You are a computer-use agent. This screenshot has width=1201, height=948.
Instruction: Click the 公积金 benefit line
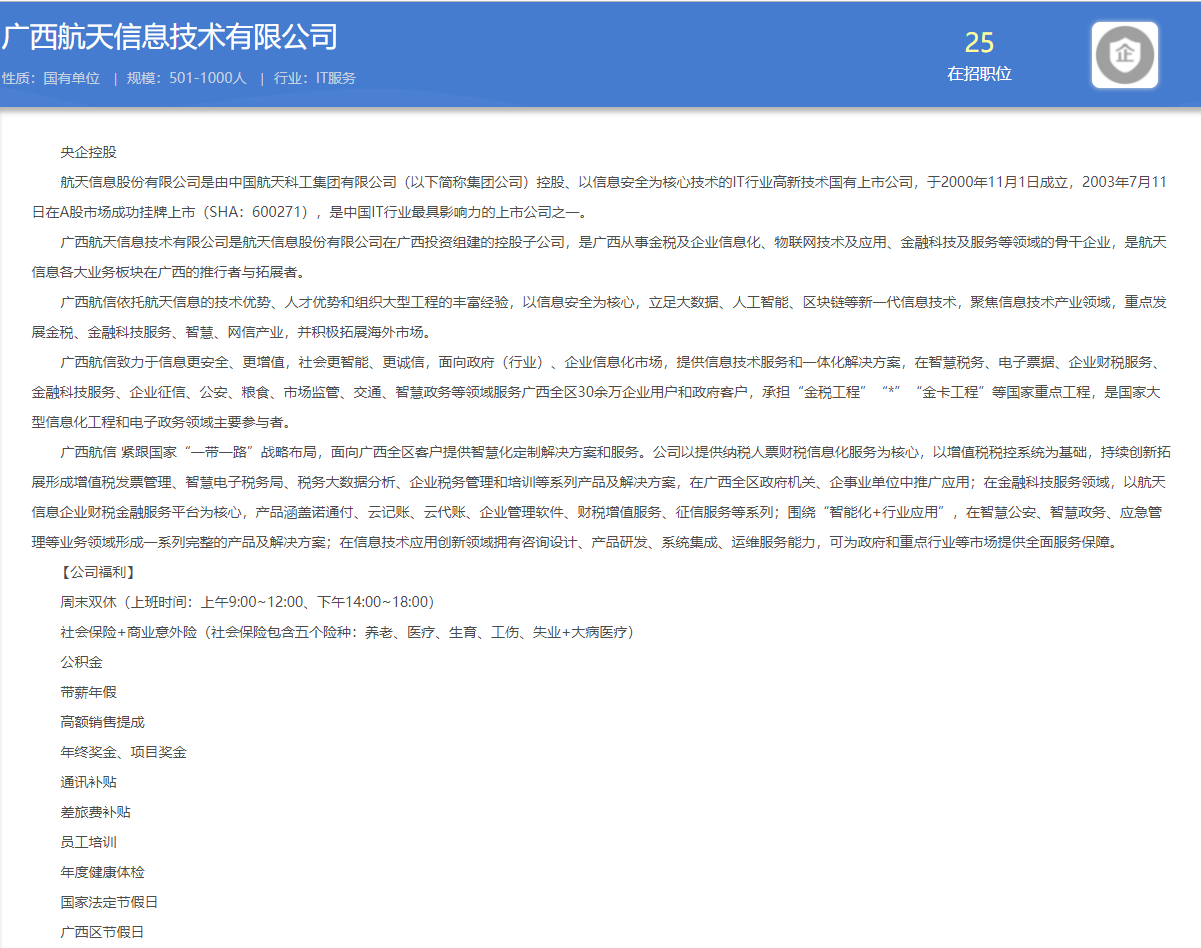click(82, 662)
